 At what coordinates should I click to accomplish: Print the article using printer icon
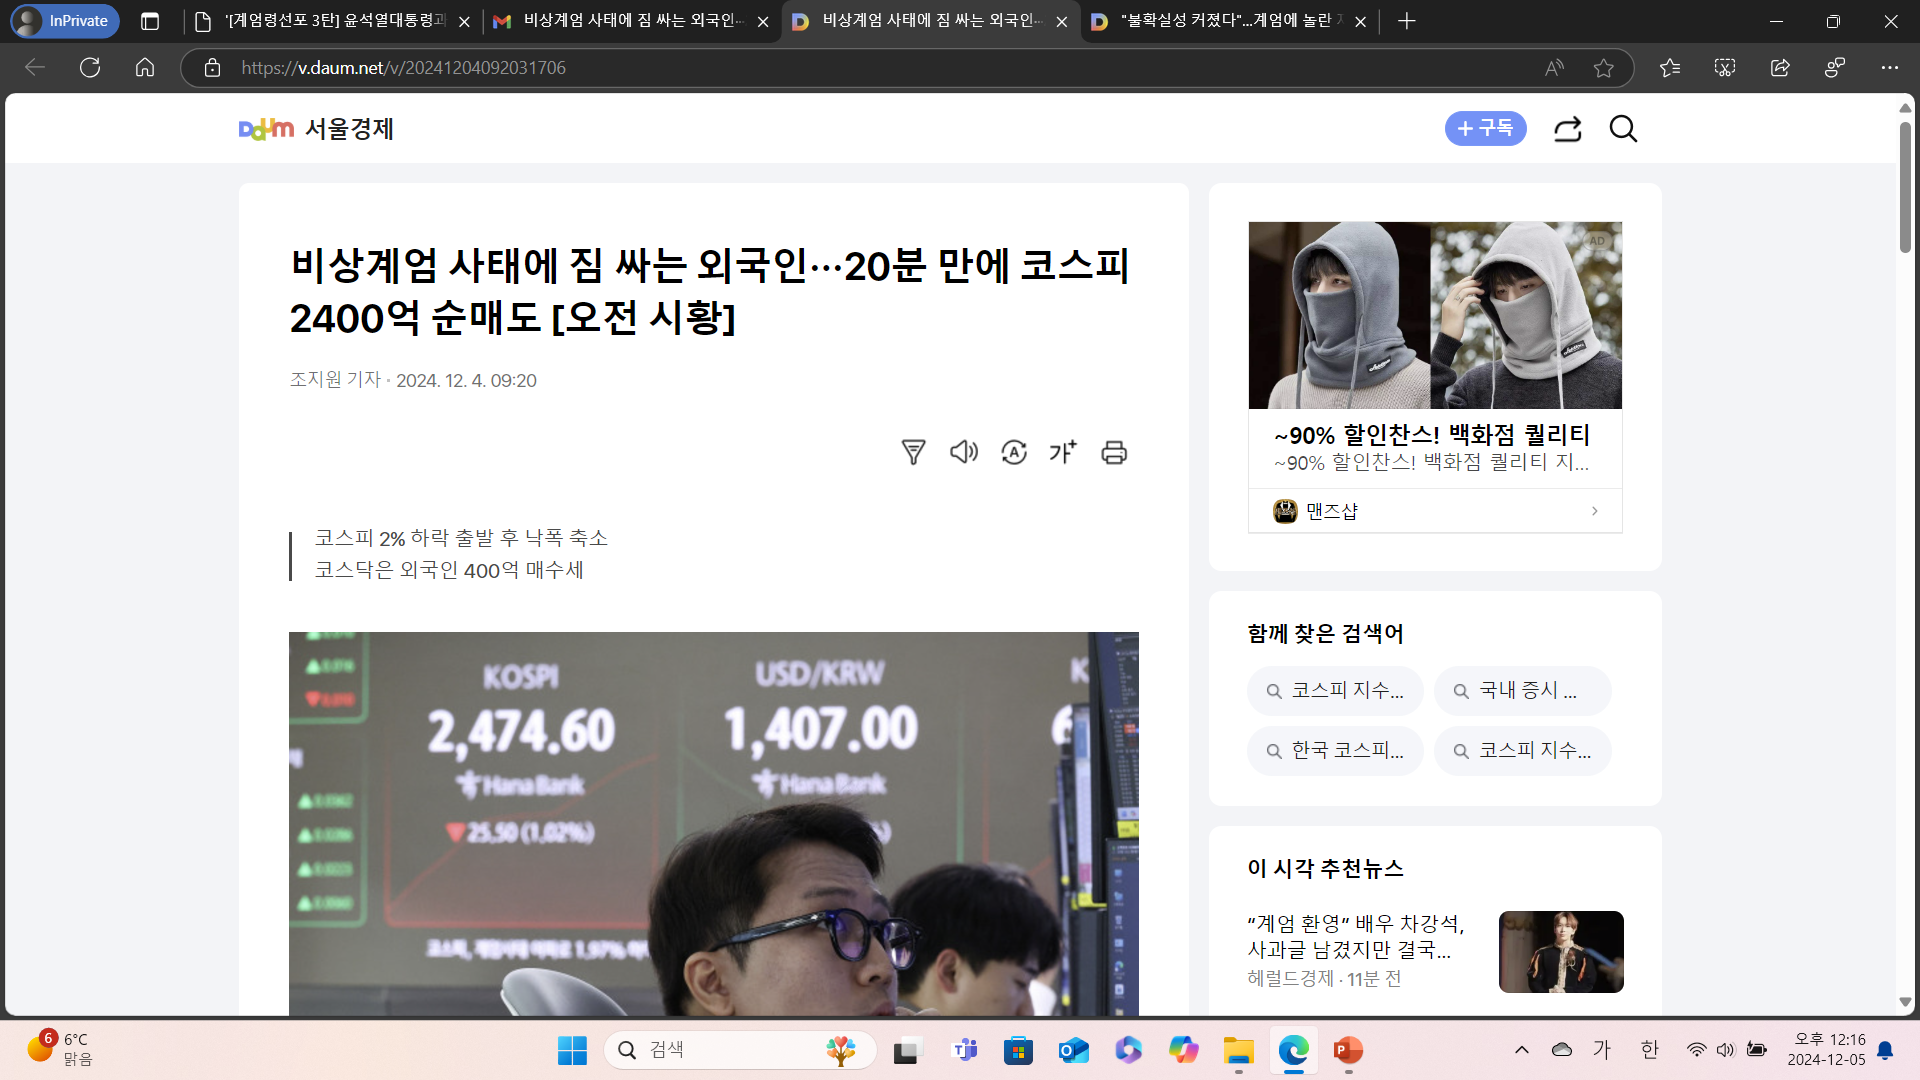(x=1114, y=452)
